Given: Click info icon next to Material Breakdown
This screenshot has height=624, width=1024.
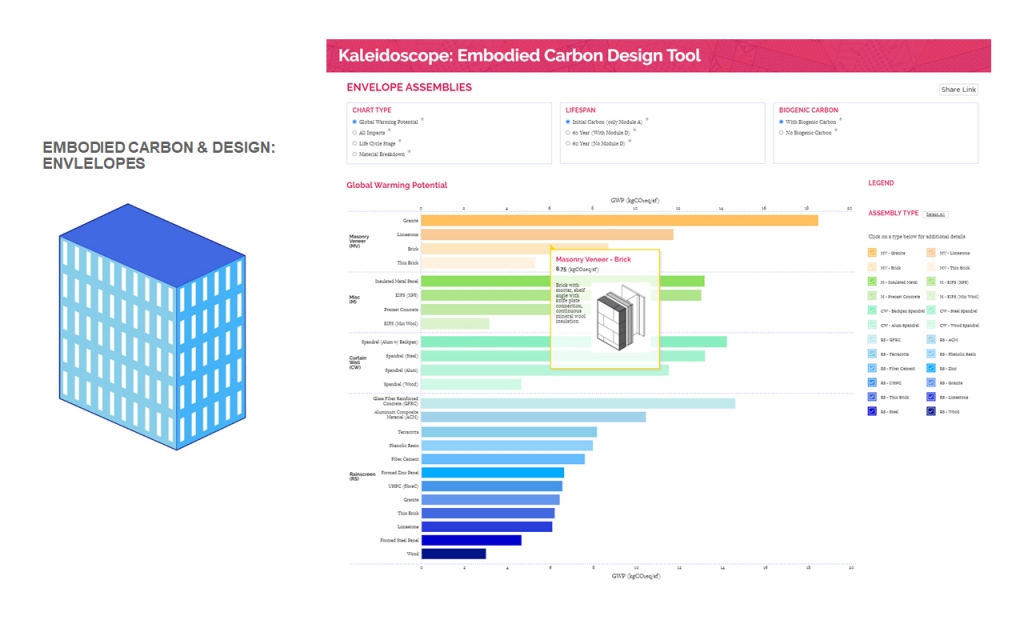Looking at the screenshot, I should click(410, 152).
